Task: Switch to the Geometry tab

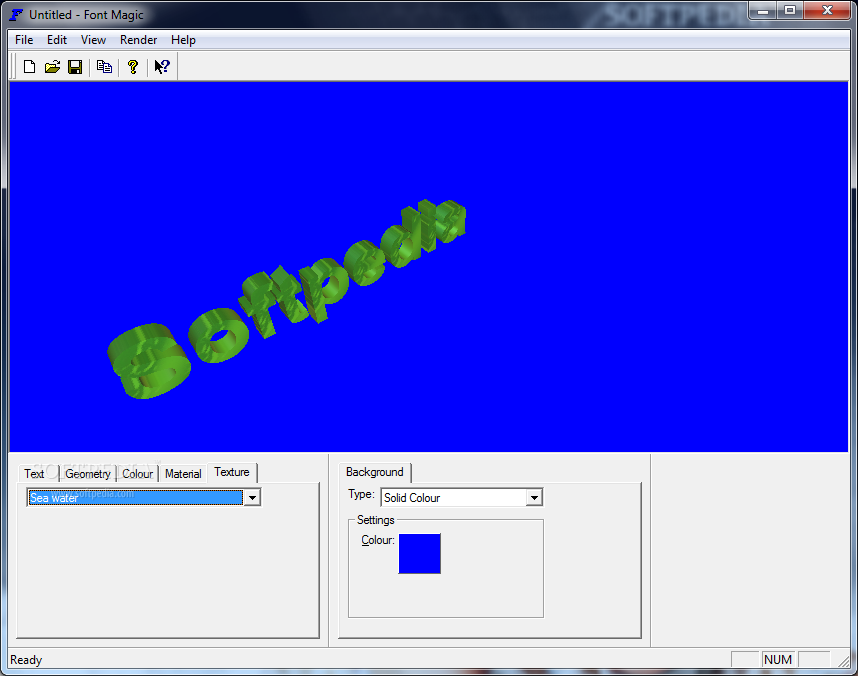Action: [88, 474]
